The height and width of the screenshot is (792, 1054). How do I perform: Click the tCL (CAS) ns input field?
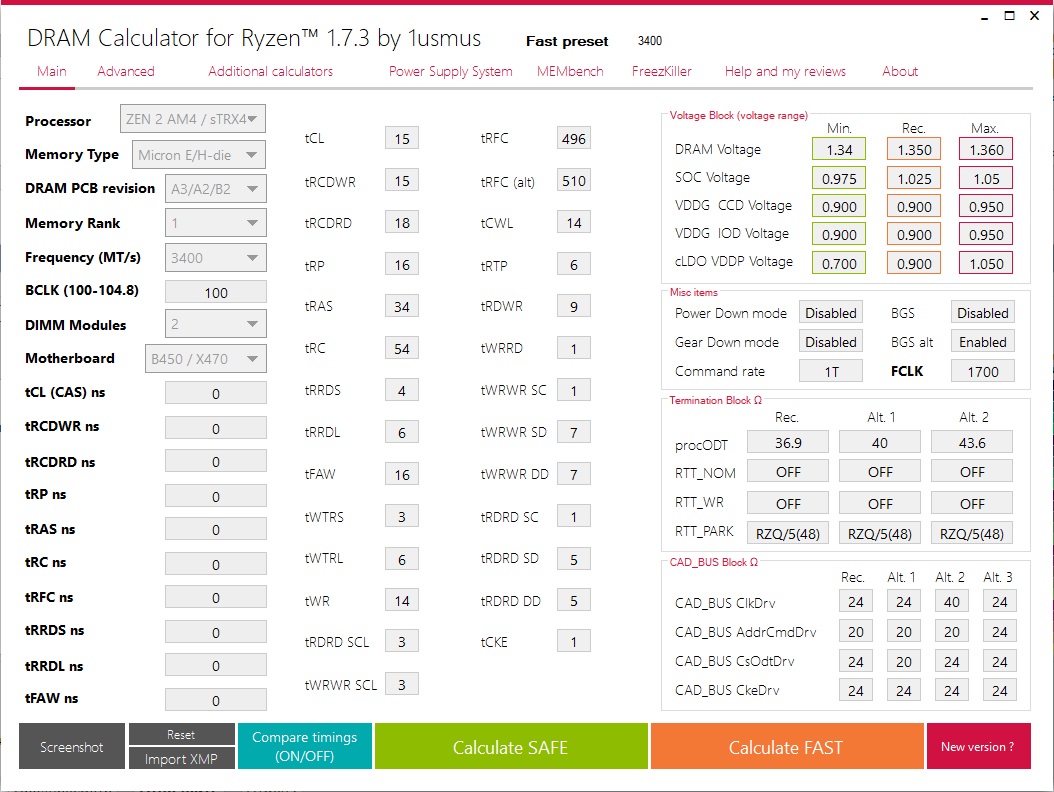click(215, 393)
